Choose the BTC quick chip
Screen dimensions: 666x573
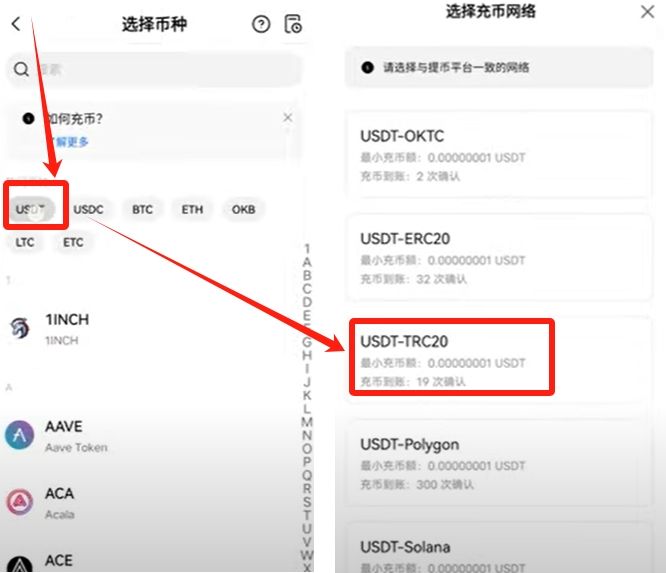pos(143,210)
